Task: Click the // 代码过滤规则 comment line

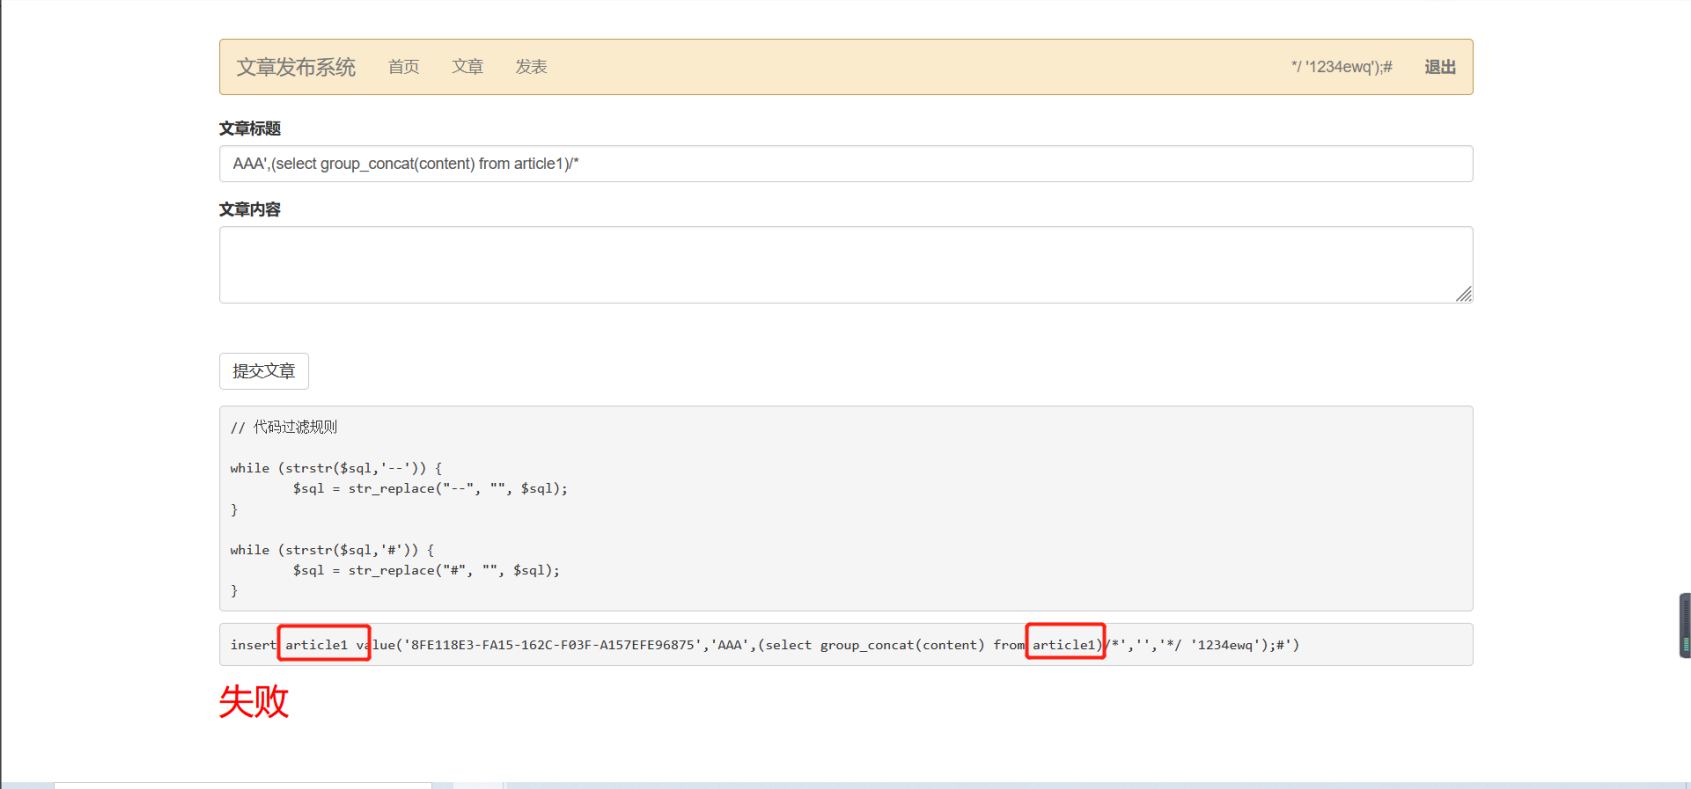Action: click(284, 427)
